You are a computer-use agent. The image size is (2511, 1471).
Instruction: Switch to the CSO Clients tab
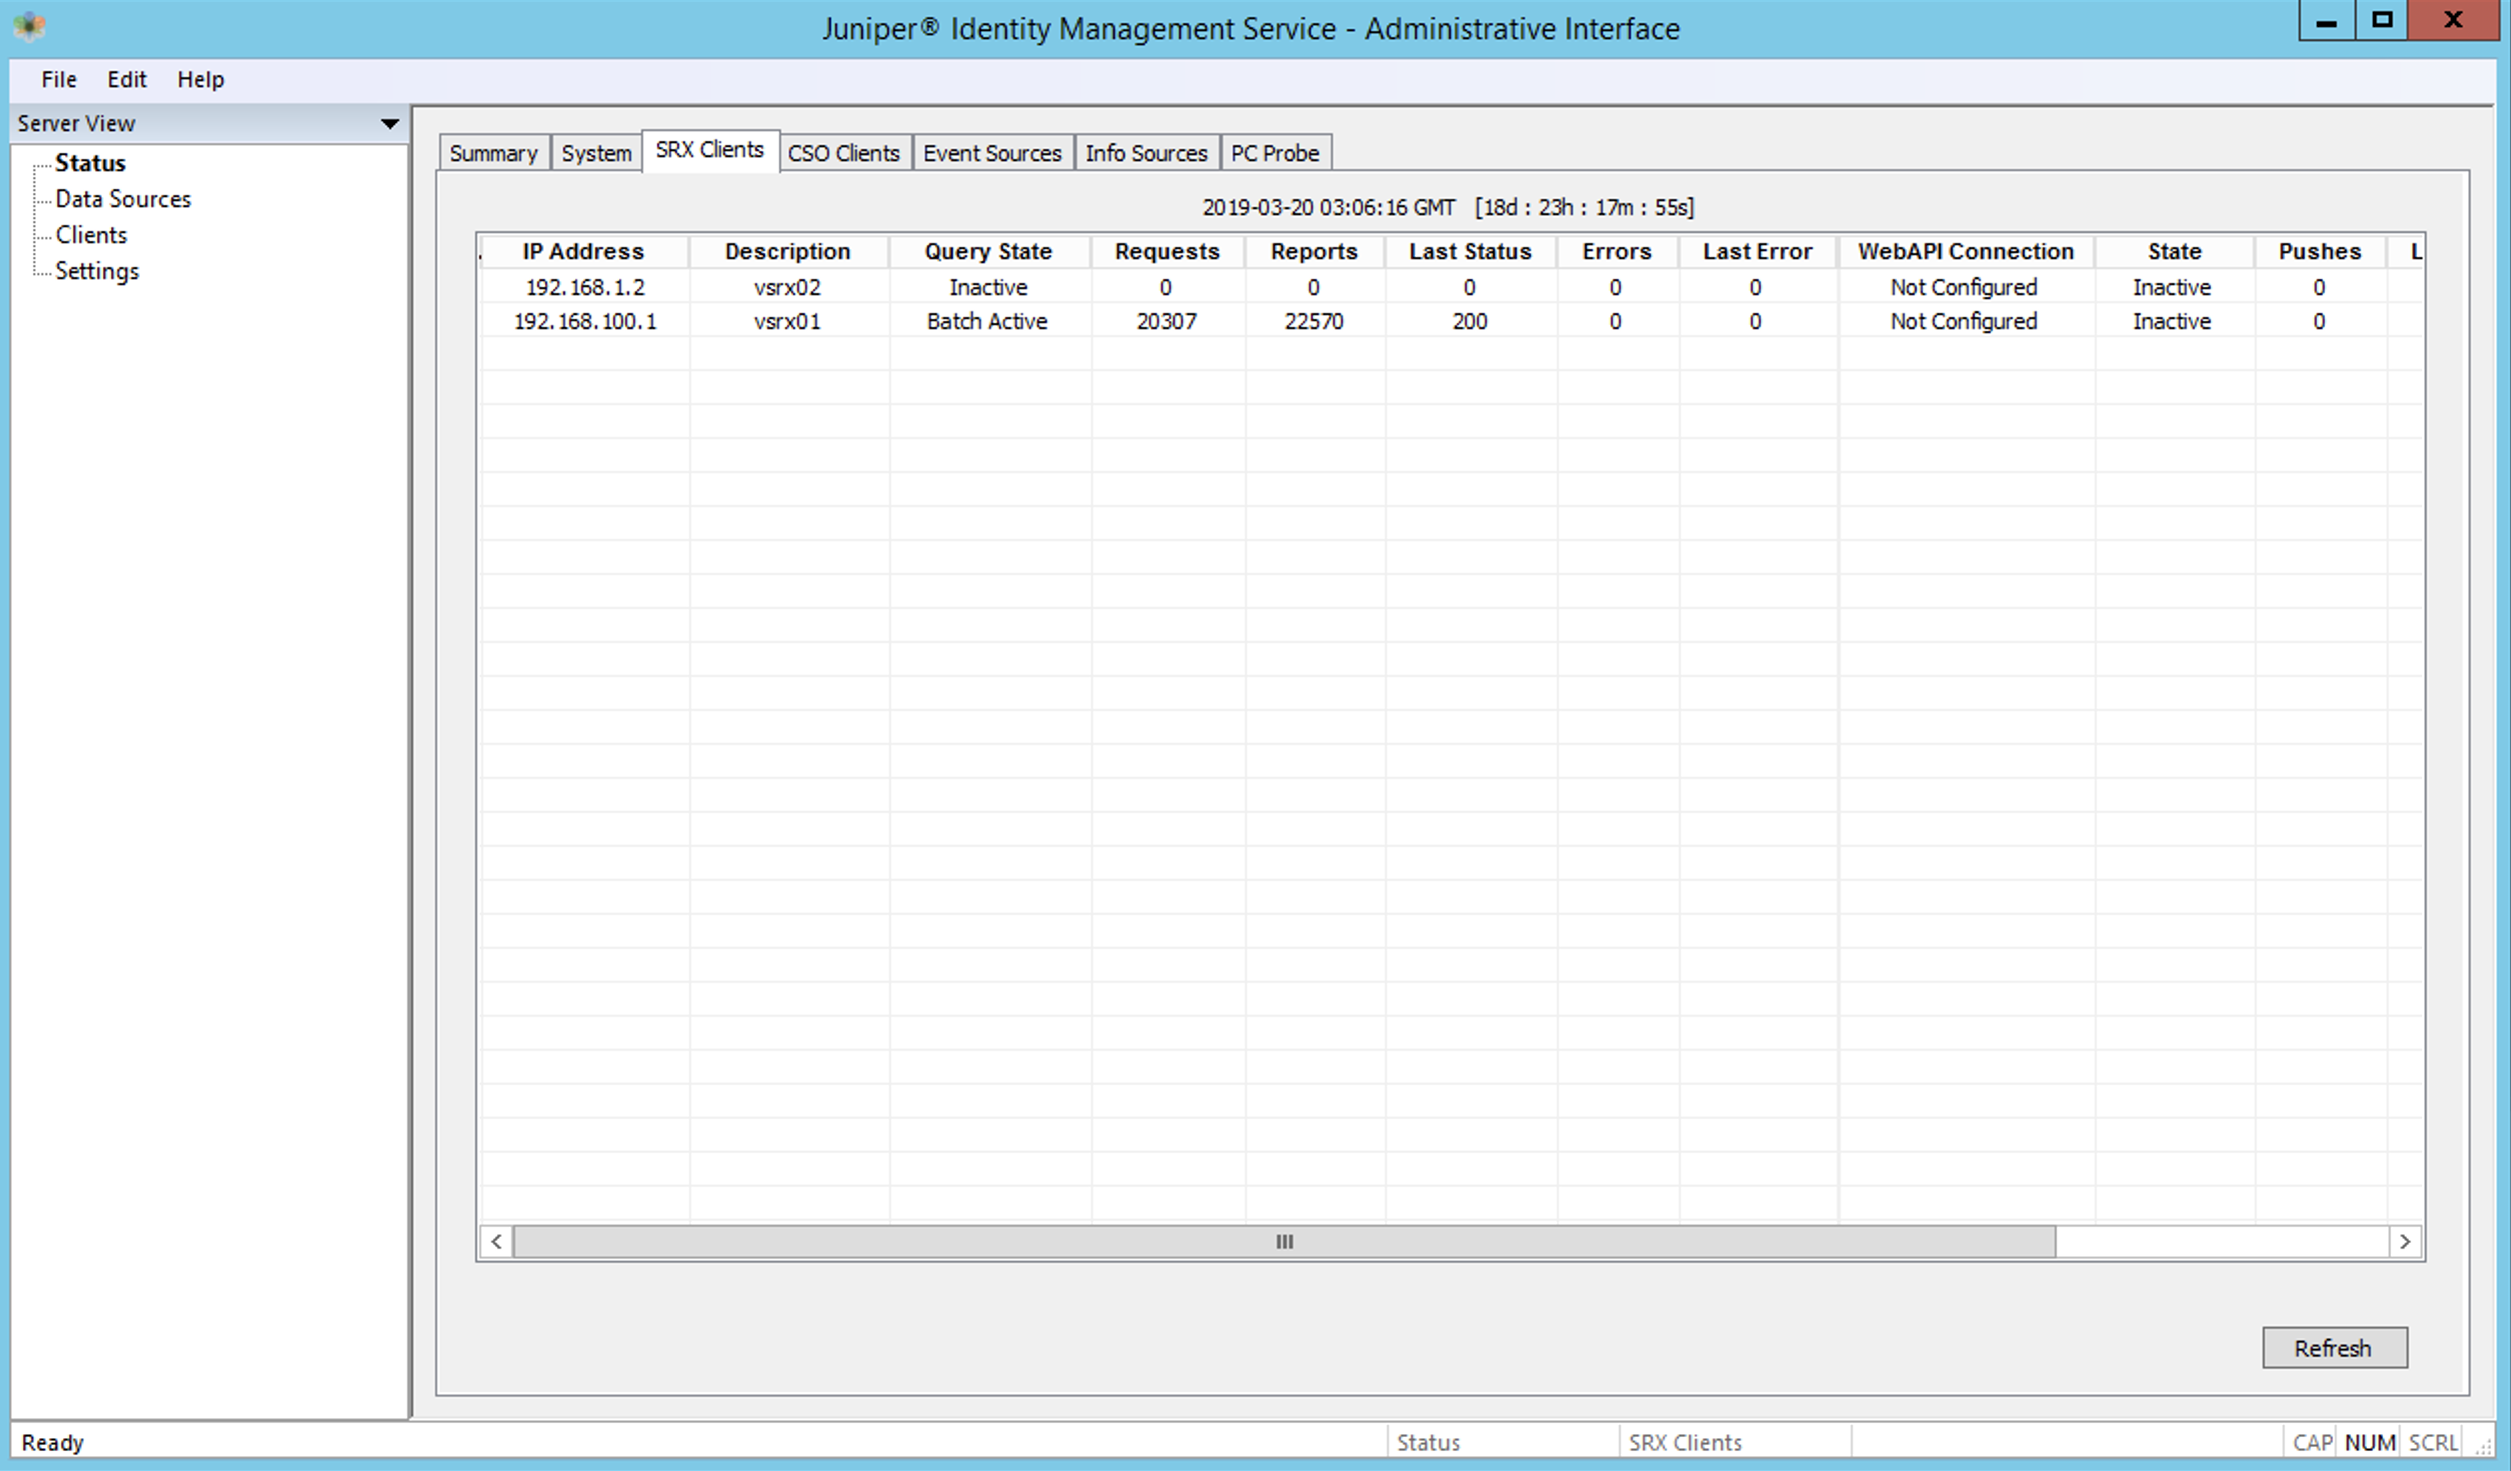pos(844,153)
